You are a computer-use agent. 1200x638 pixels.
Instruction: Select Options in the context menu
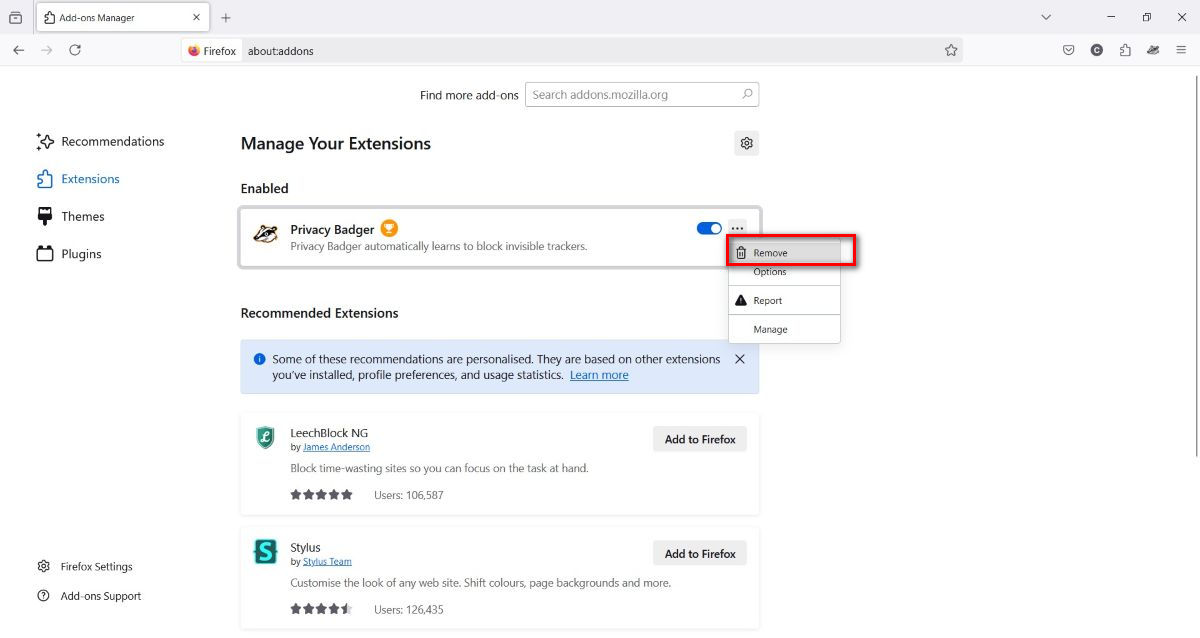tap(784, 272)
